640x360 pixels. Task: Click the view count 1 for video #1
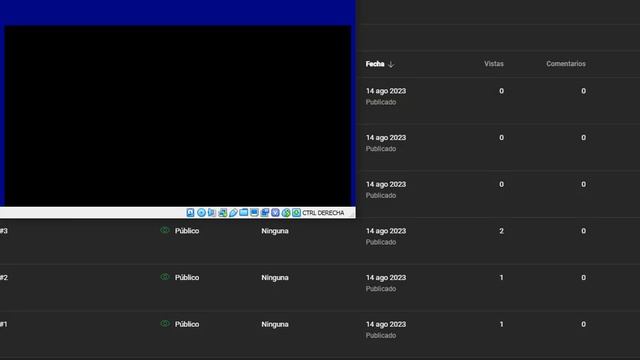click(x=501, y=324)
